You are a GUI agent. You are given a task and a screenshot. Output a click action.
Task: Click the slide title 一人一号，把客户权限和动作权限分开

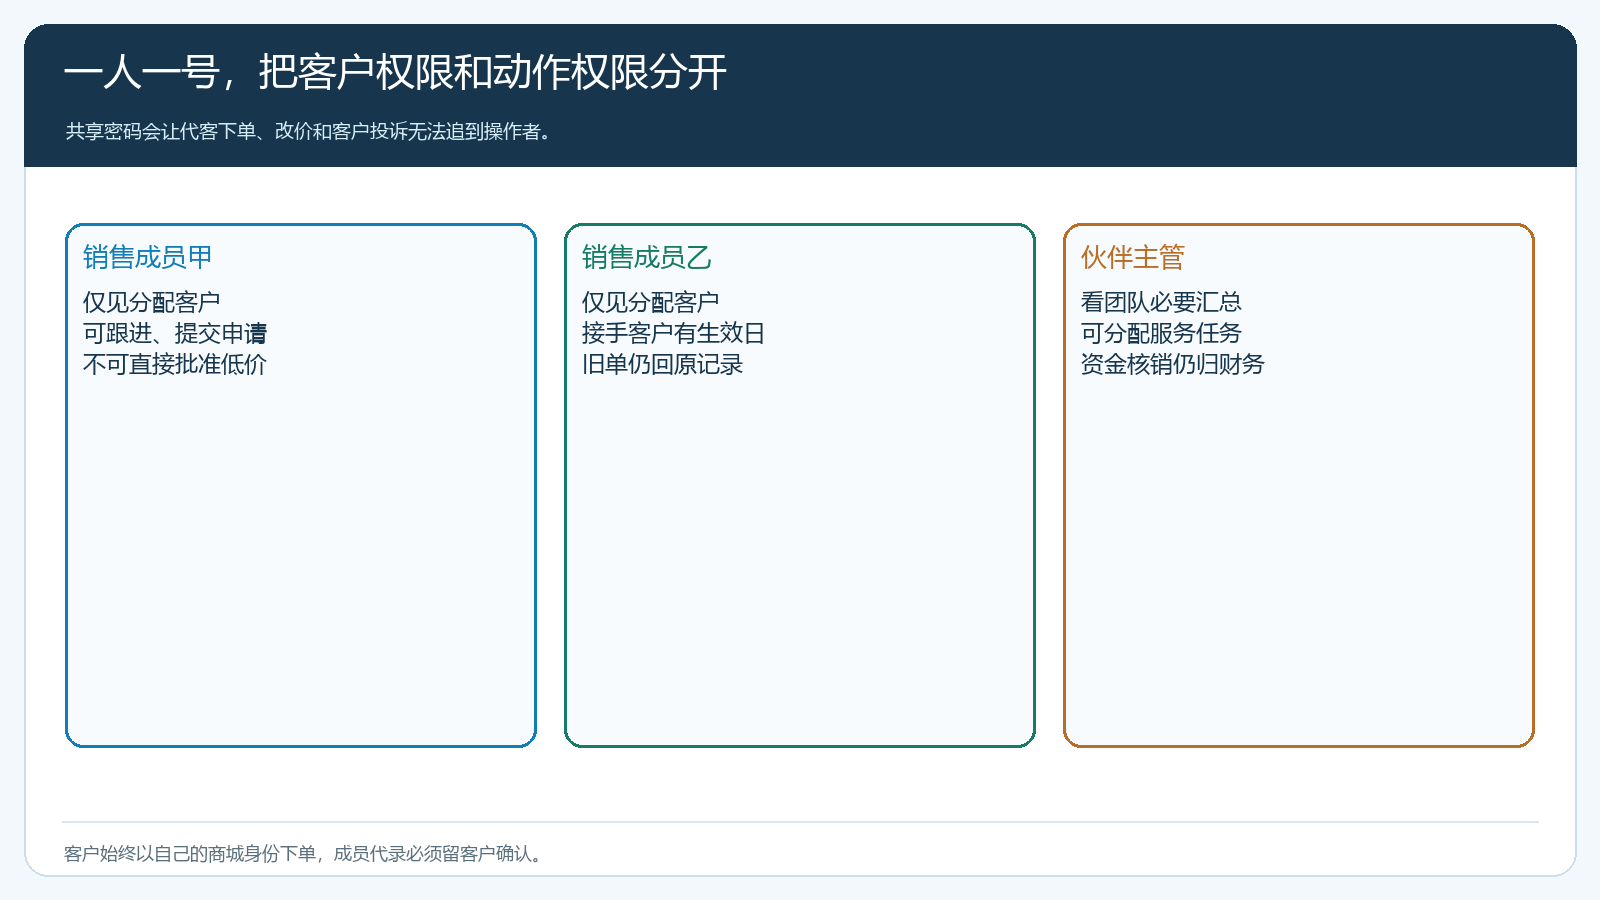395,72
